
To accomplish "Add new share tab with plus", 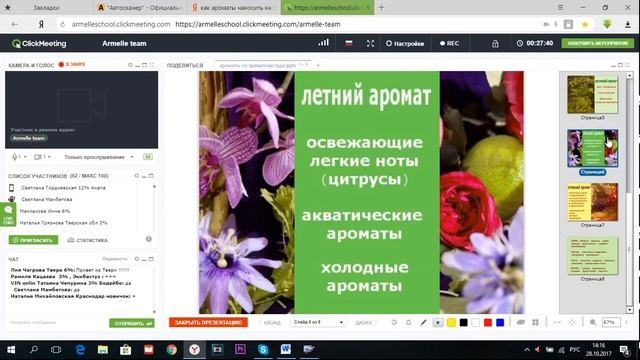I will (318, 65).
